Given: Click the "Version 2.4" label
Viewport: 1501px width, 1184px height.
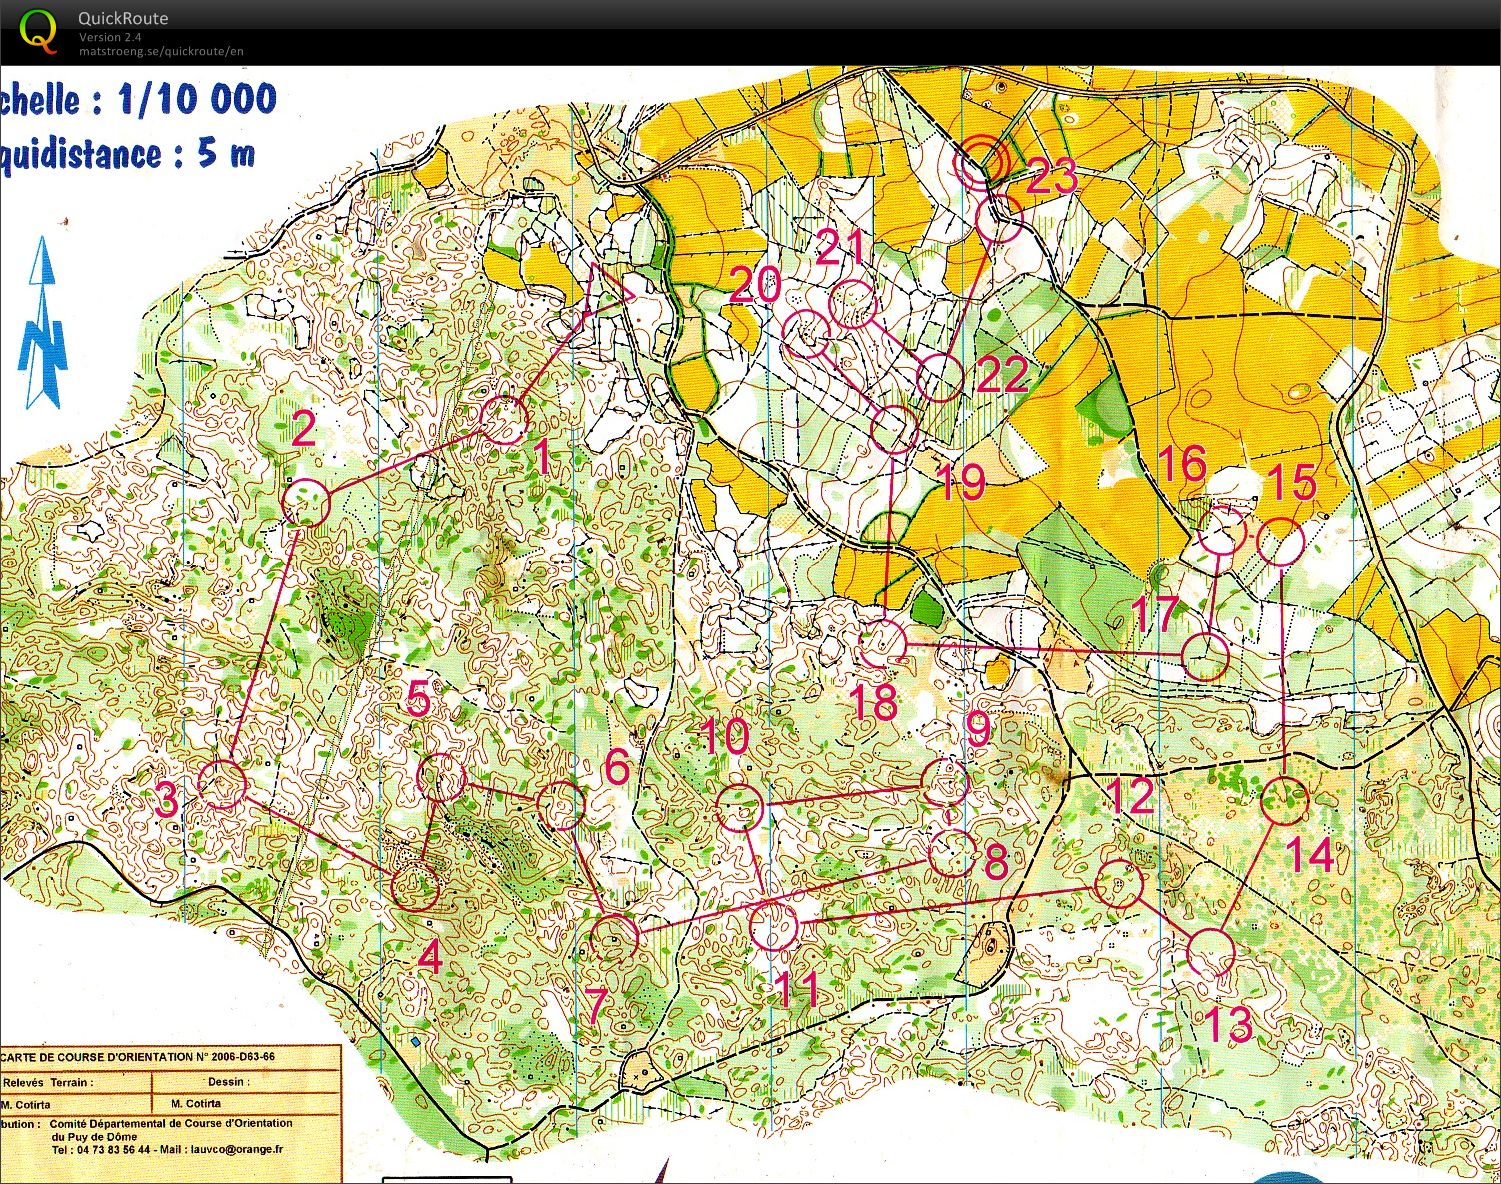Looking at the screenshot, I should click(x=110, y=37).
